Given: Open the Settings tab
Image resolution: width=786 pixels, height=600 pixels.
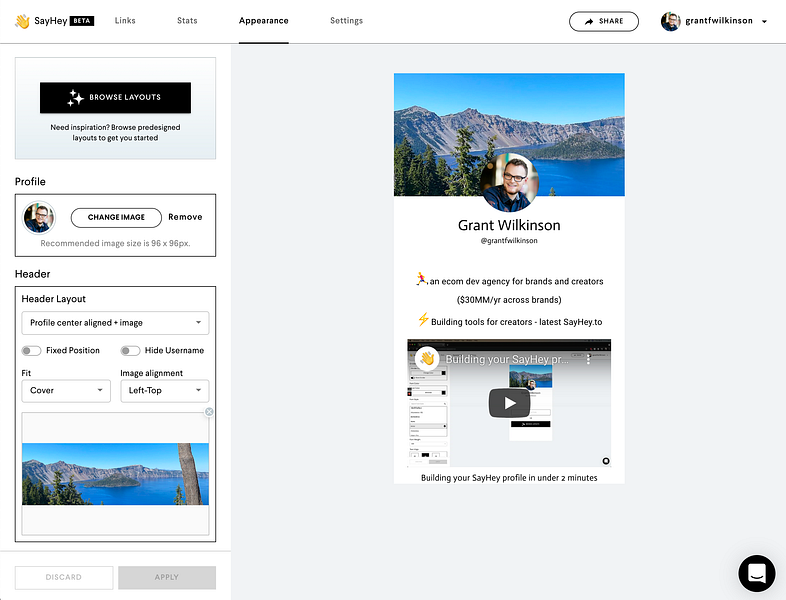Looking at the screenshot, I should (346, 21).
